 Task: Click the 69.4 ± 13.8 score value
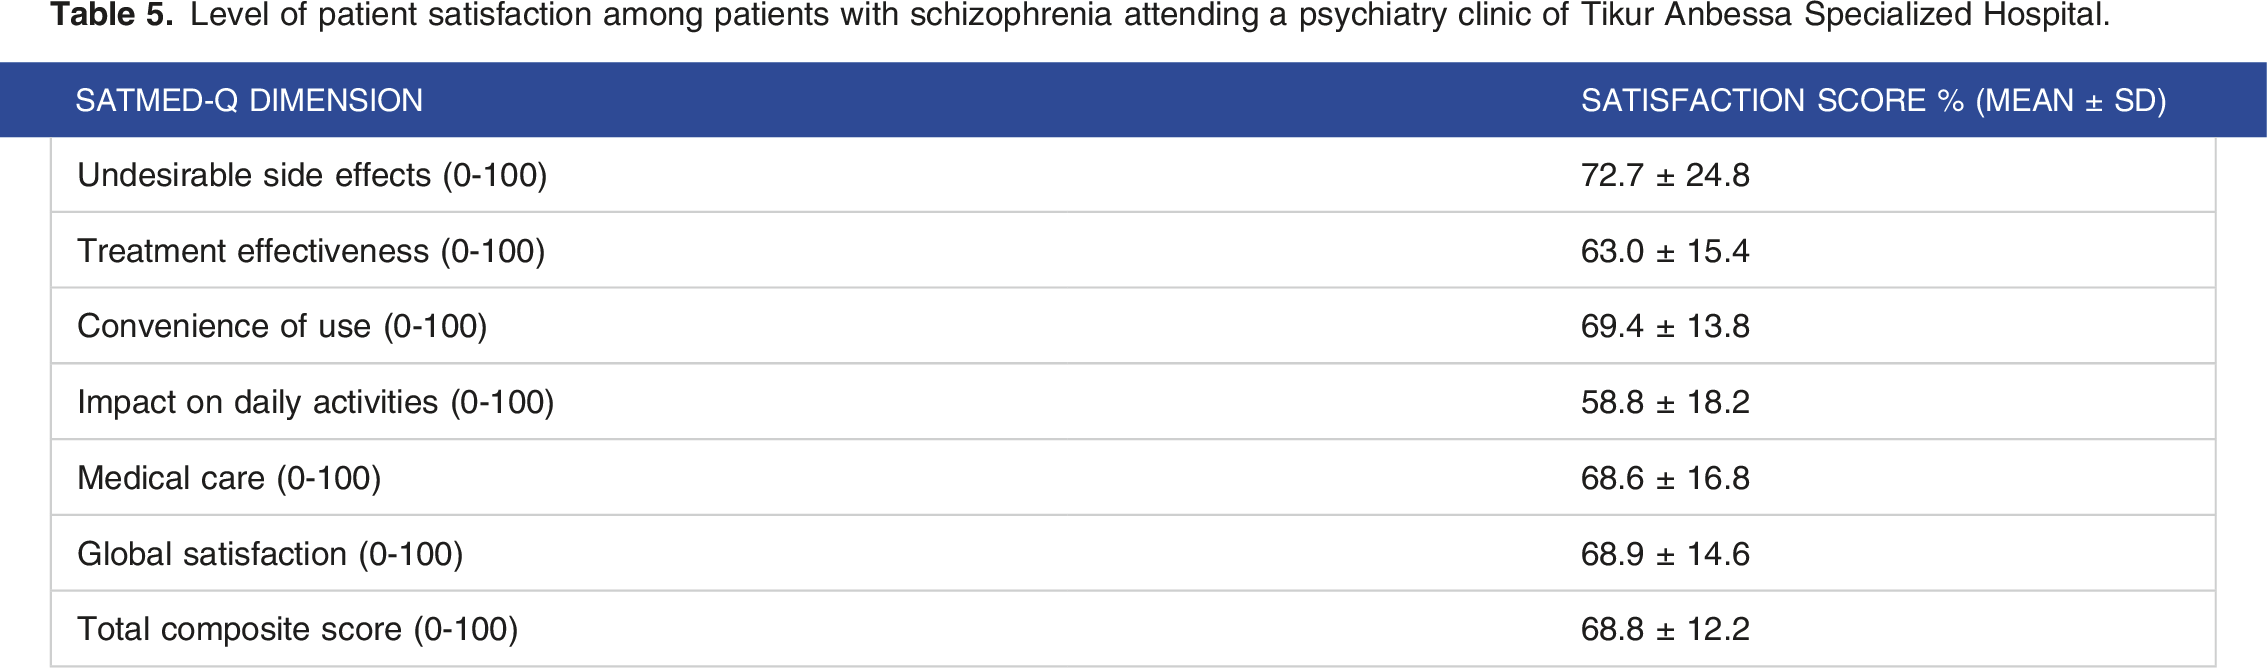1665,326
